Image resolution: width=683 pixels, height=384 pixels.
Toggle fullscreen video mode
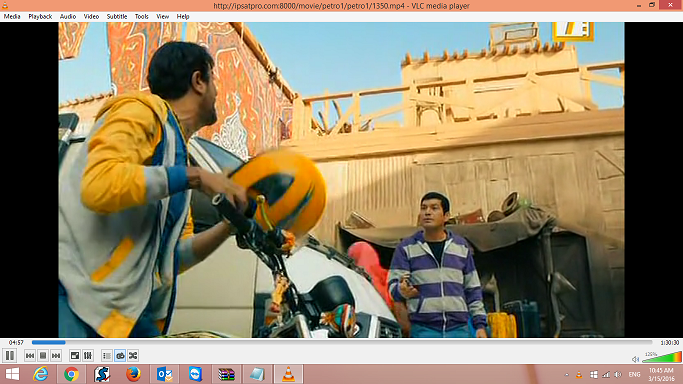[75, 356]
